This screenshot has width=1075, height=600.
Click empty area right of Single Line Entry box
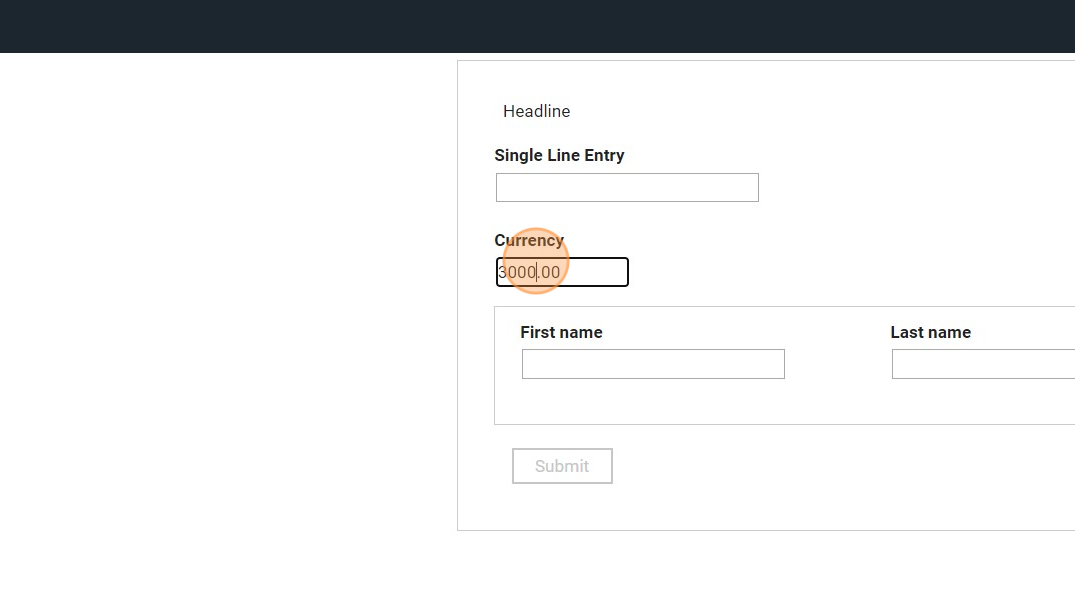(x=900, y=188)
